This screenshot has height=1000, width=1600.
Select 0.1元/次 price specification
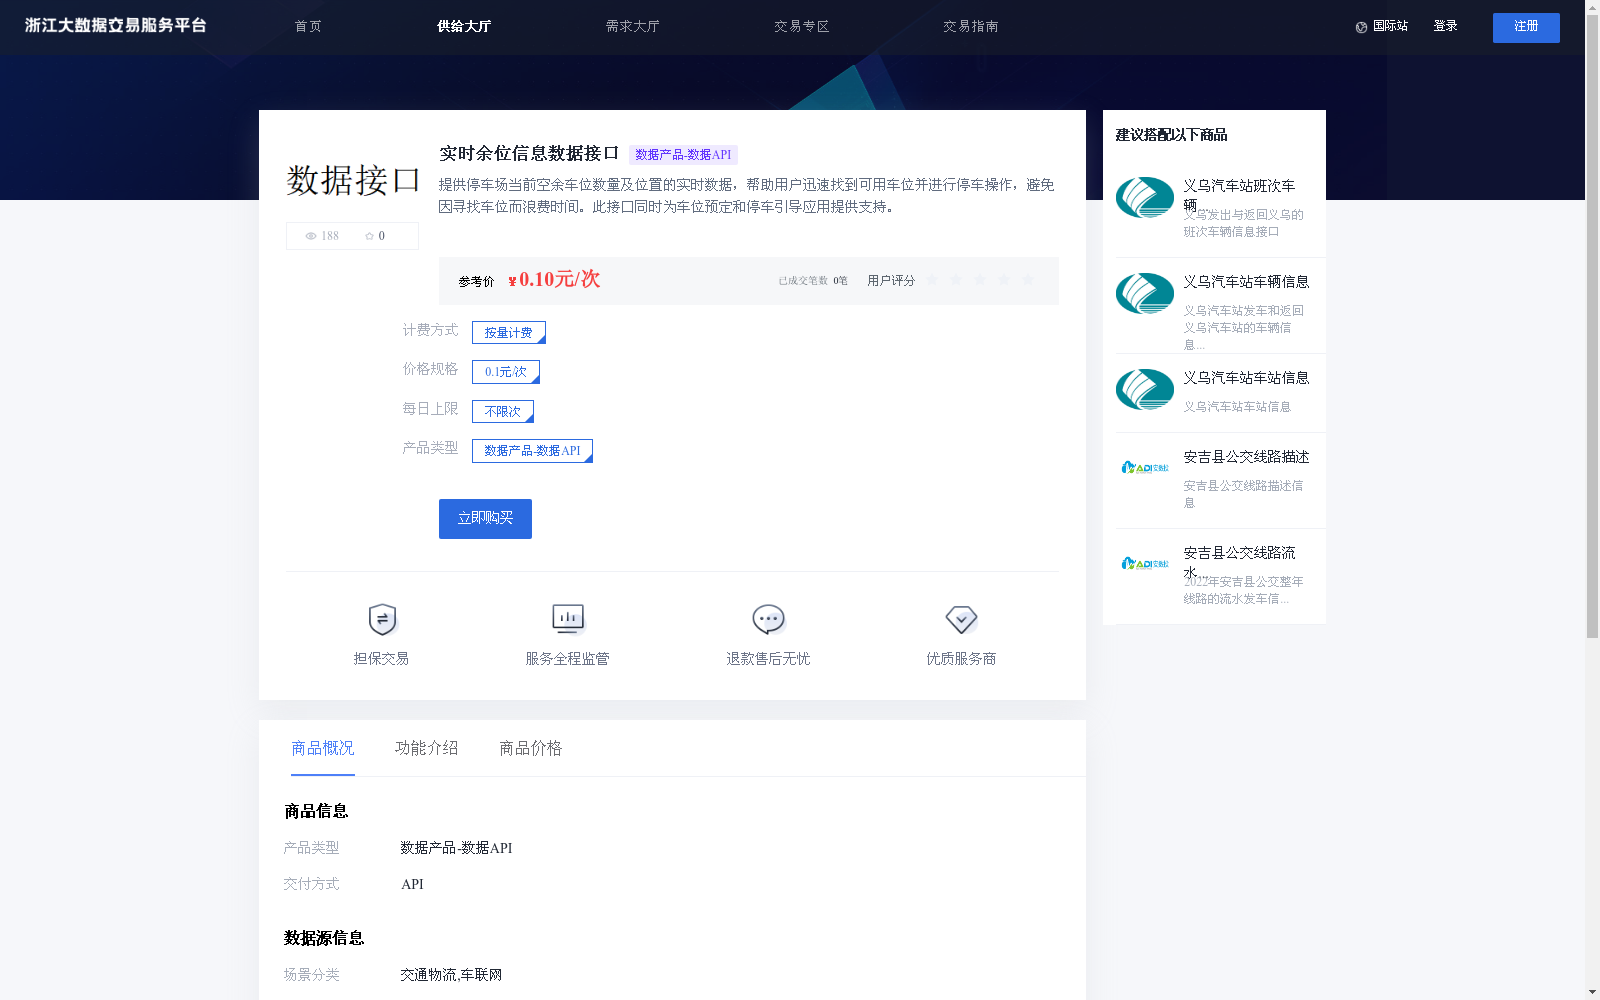(x=506, y=372)
